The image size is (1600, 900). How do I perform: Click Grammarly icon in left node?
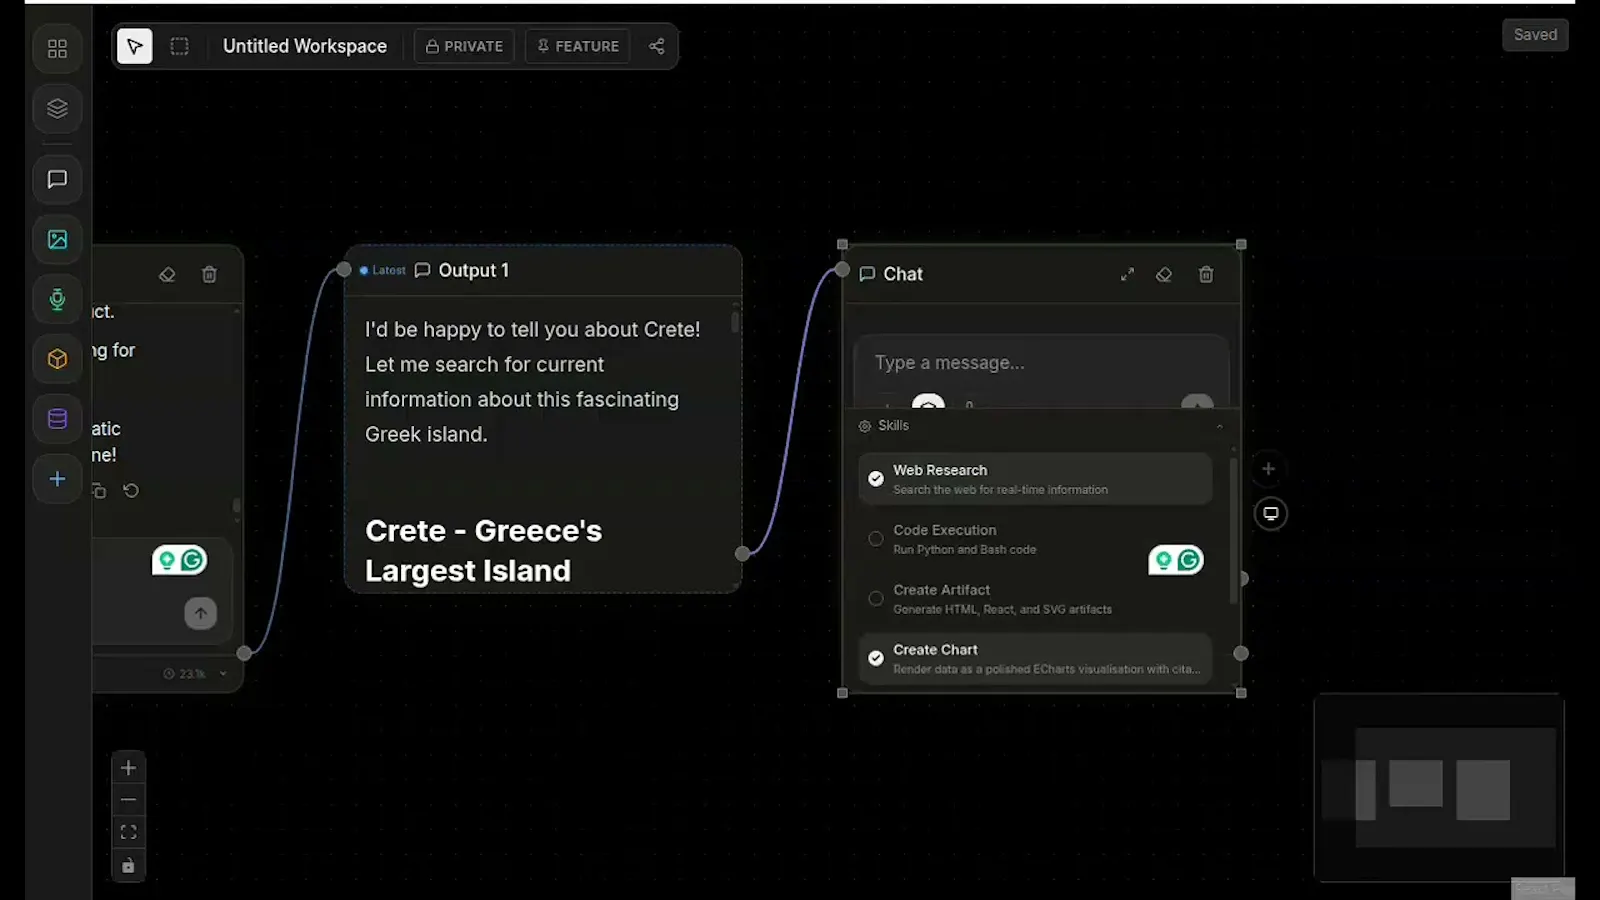click(x=192, y=560)
